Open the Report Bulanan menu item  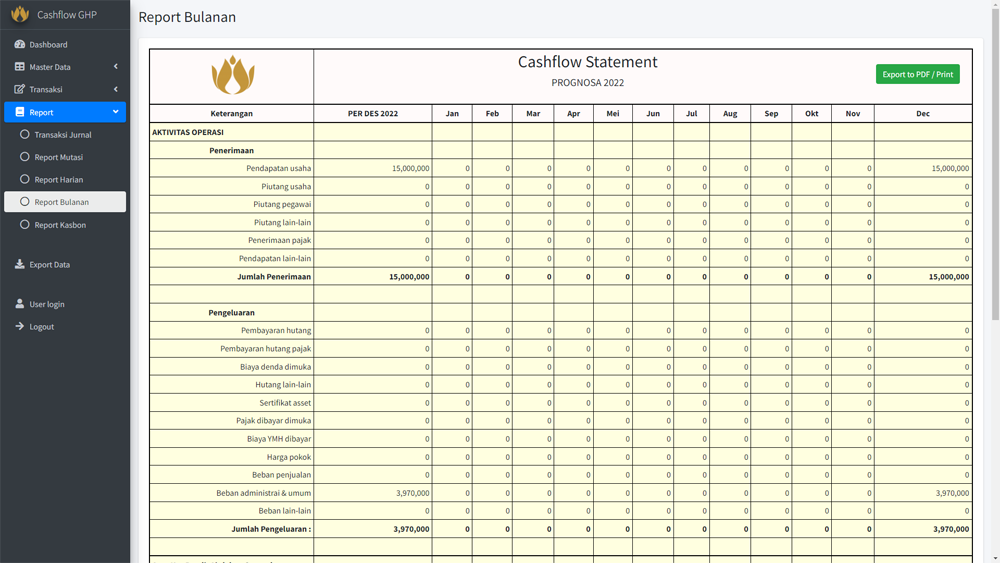tap(62, 202)
